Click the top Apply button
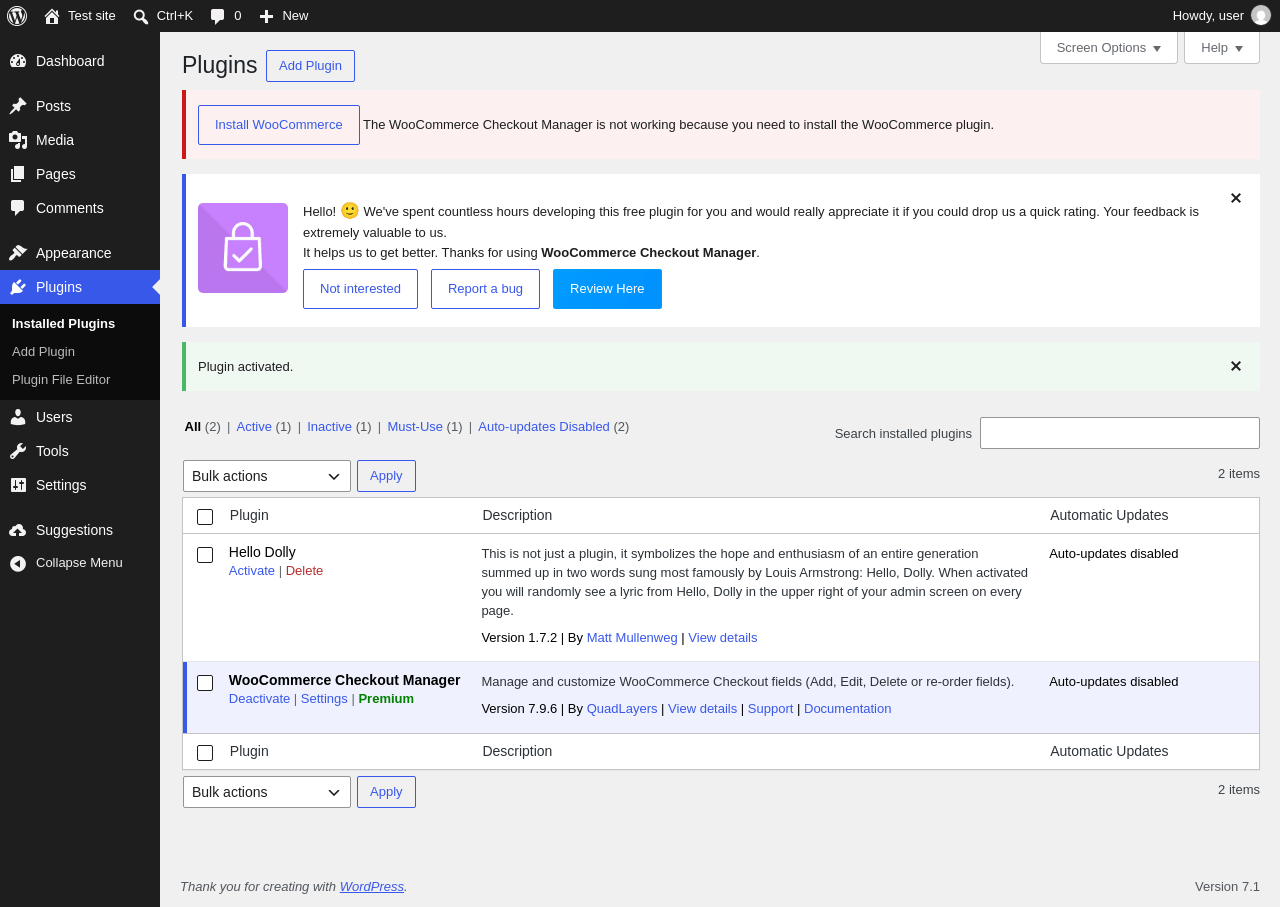The image size is (1280, 907). click(x=386, y=476)
